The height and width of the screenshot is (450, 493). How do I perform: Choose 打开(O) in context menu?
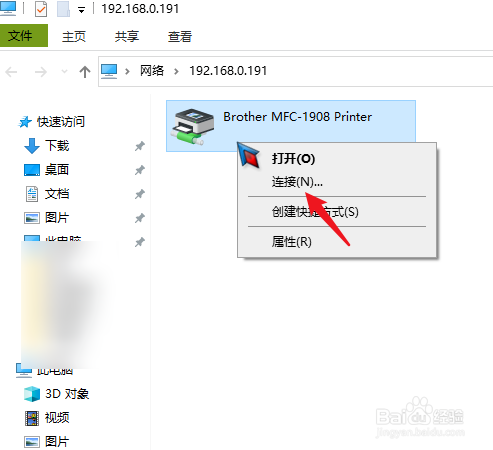tap(293, 159)
